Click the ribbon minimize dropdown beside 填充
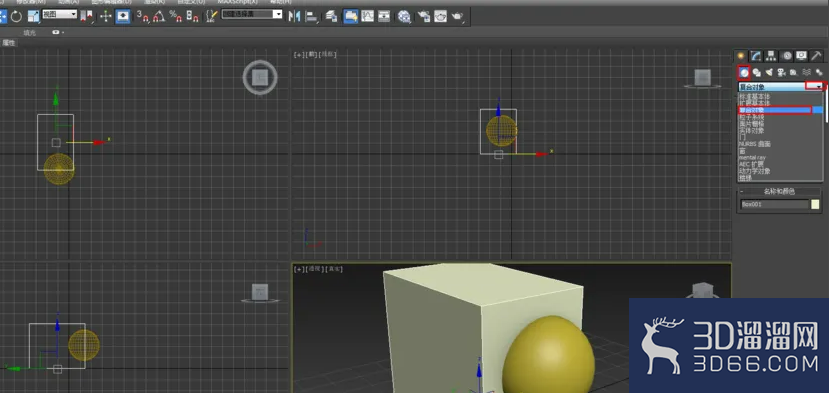829x393 pixels. tap(58, 32)
